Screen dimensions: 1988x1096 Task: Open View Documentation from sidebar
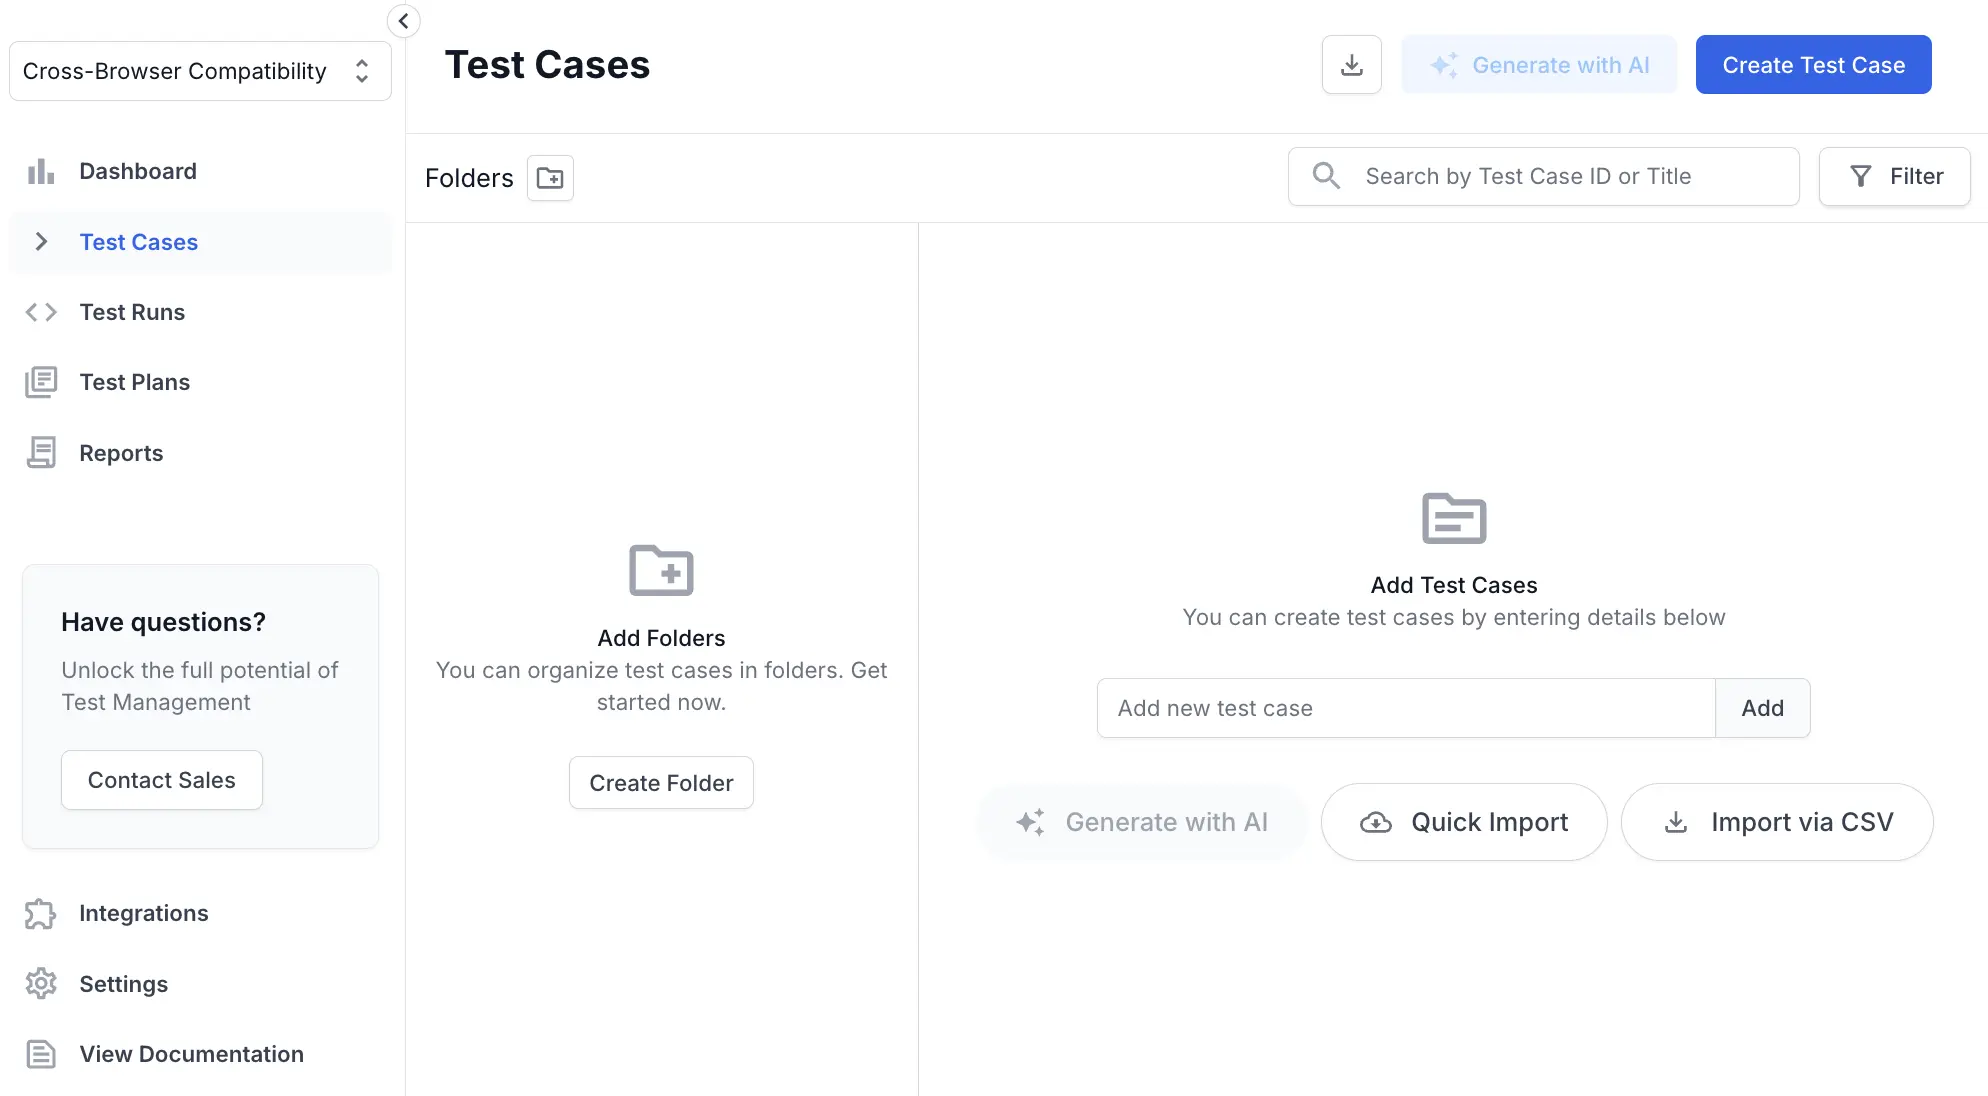pos(191,1054)
